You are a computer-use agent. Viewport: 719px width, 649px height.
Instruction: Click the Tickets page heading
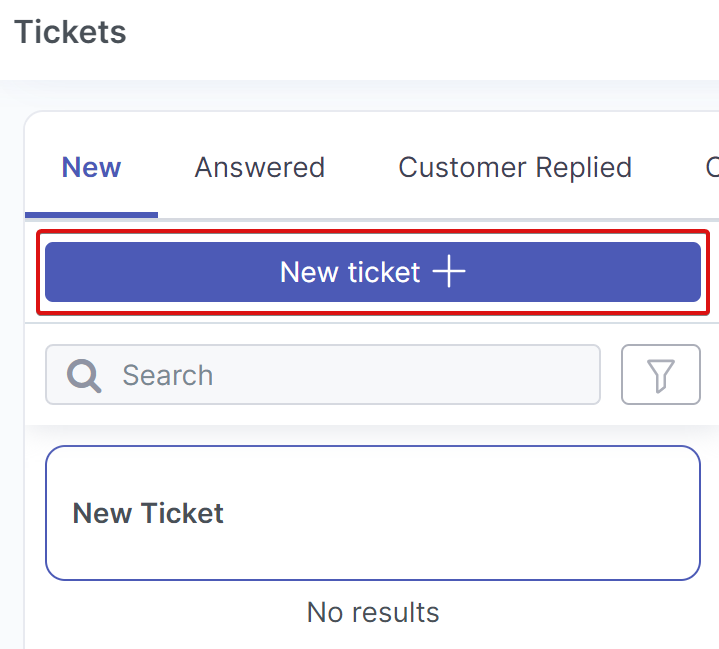(70, 32)
